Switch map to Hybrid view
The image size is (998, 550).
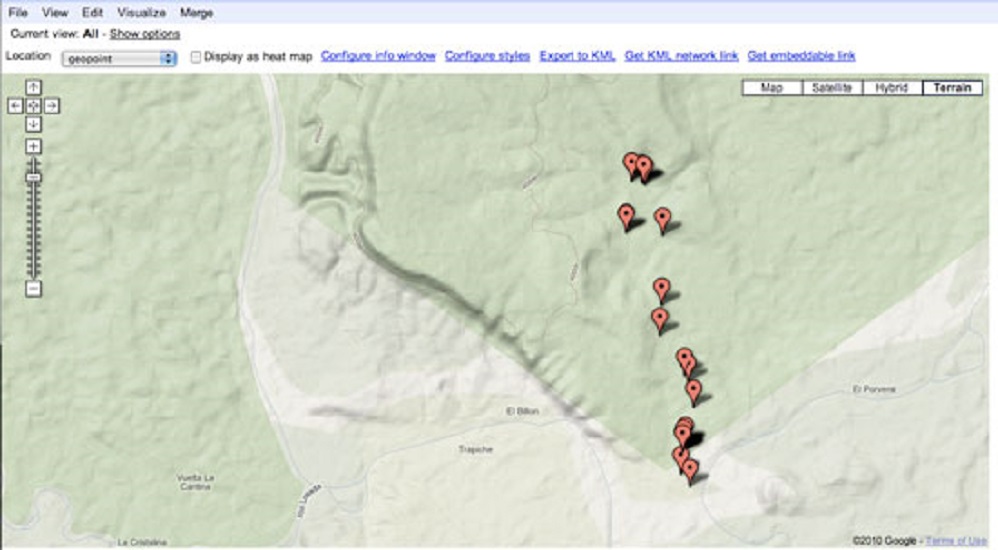pos(892,88)
